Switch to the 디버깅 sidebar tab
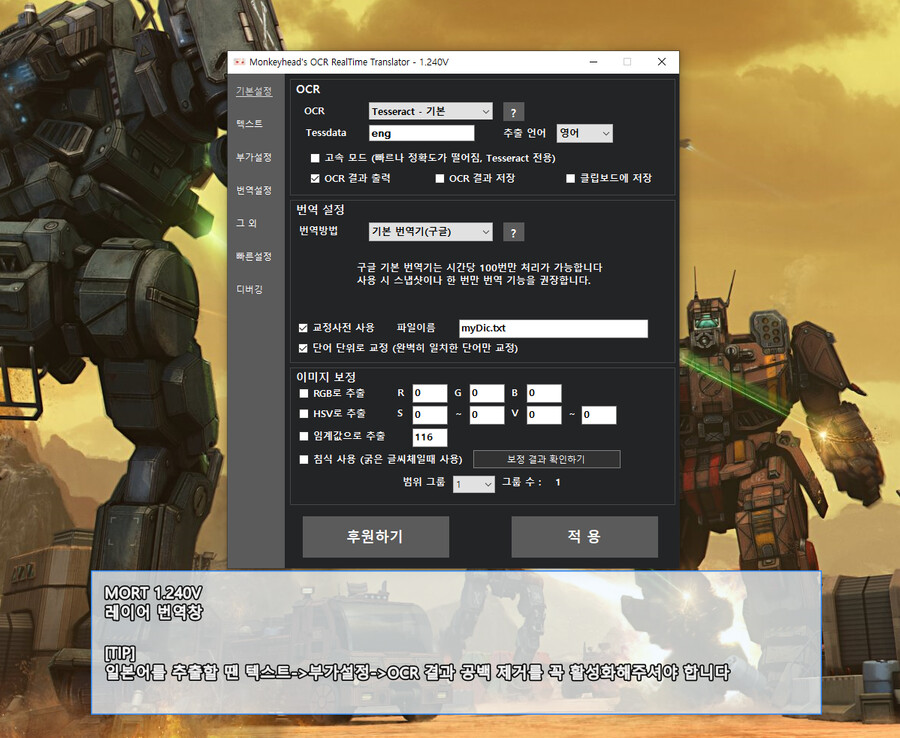The image size is (900, 738). coord(250,289)
